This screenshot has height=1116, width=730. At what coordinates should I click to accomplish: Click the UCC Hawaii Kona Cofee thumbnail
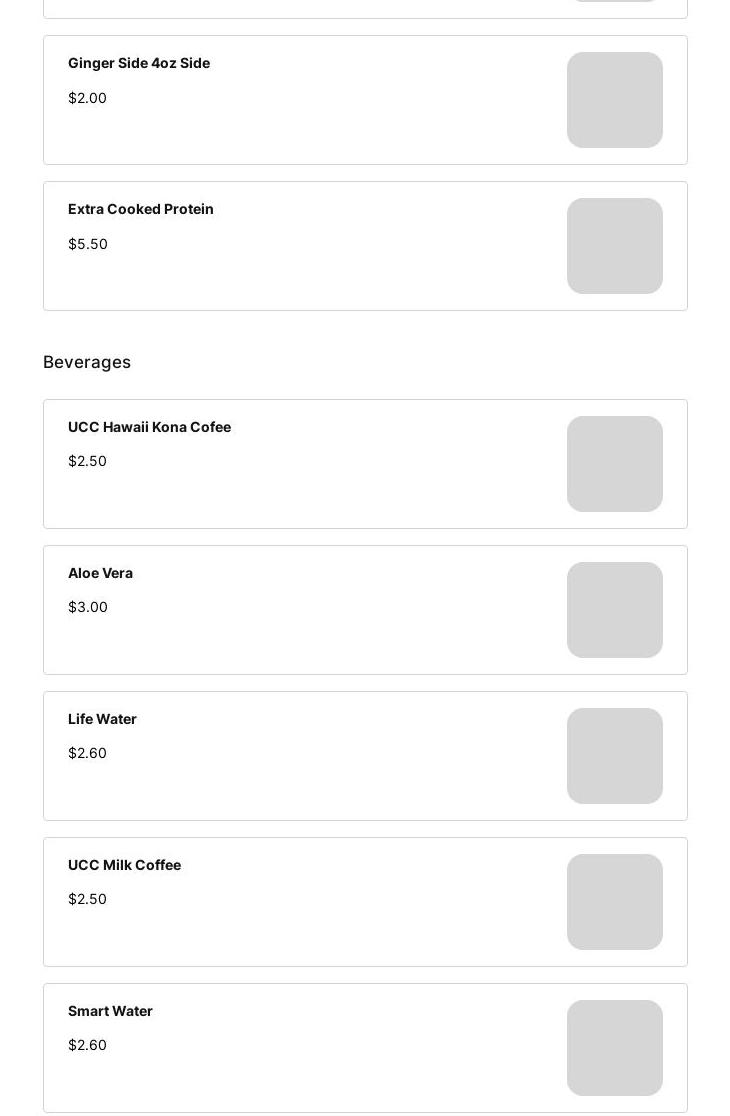coord(614,464)
